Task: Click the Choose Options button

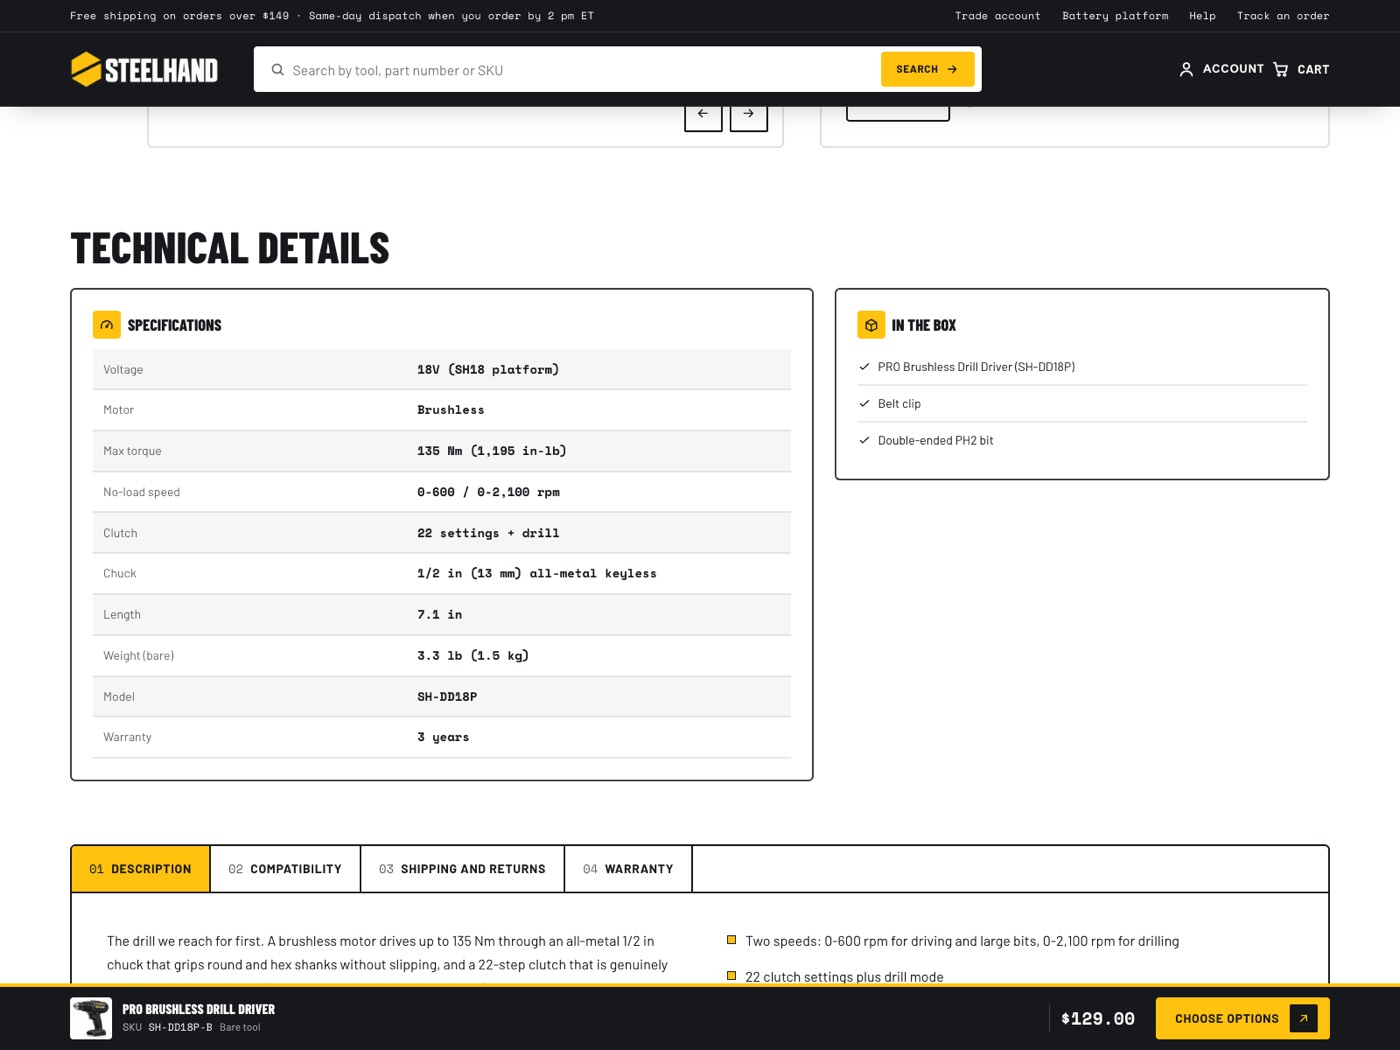Action: pos(1242,1018)
